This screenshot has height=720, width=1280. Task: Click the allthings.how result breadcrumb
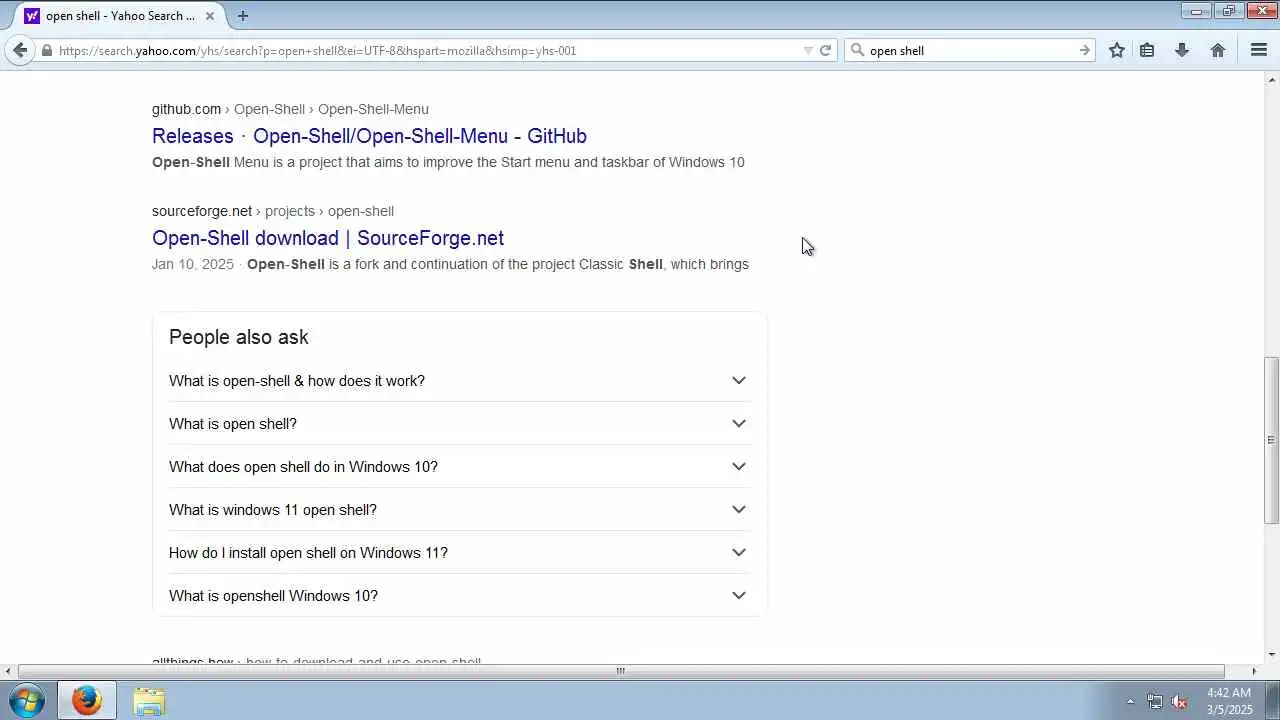(x=316, y=662)
